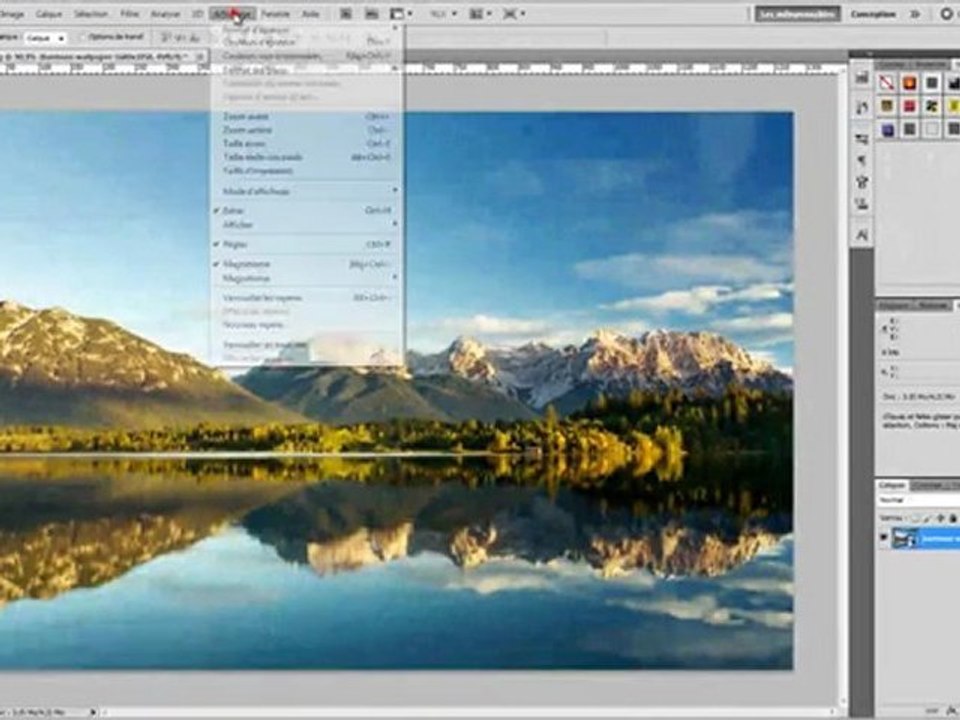Open the 'Calque' auto-select dropdown in options bar

(x=46, y=38)
